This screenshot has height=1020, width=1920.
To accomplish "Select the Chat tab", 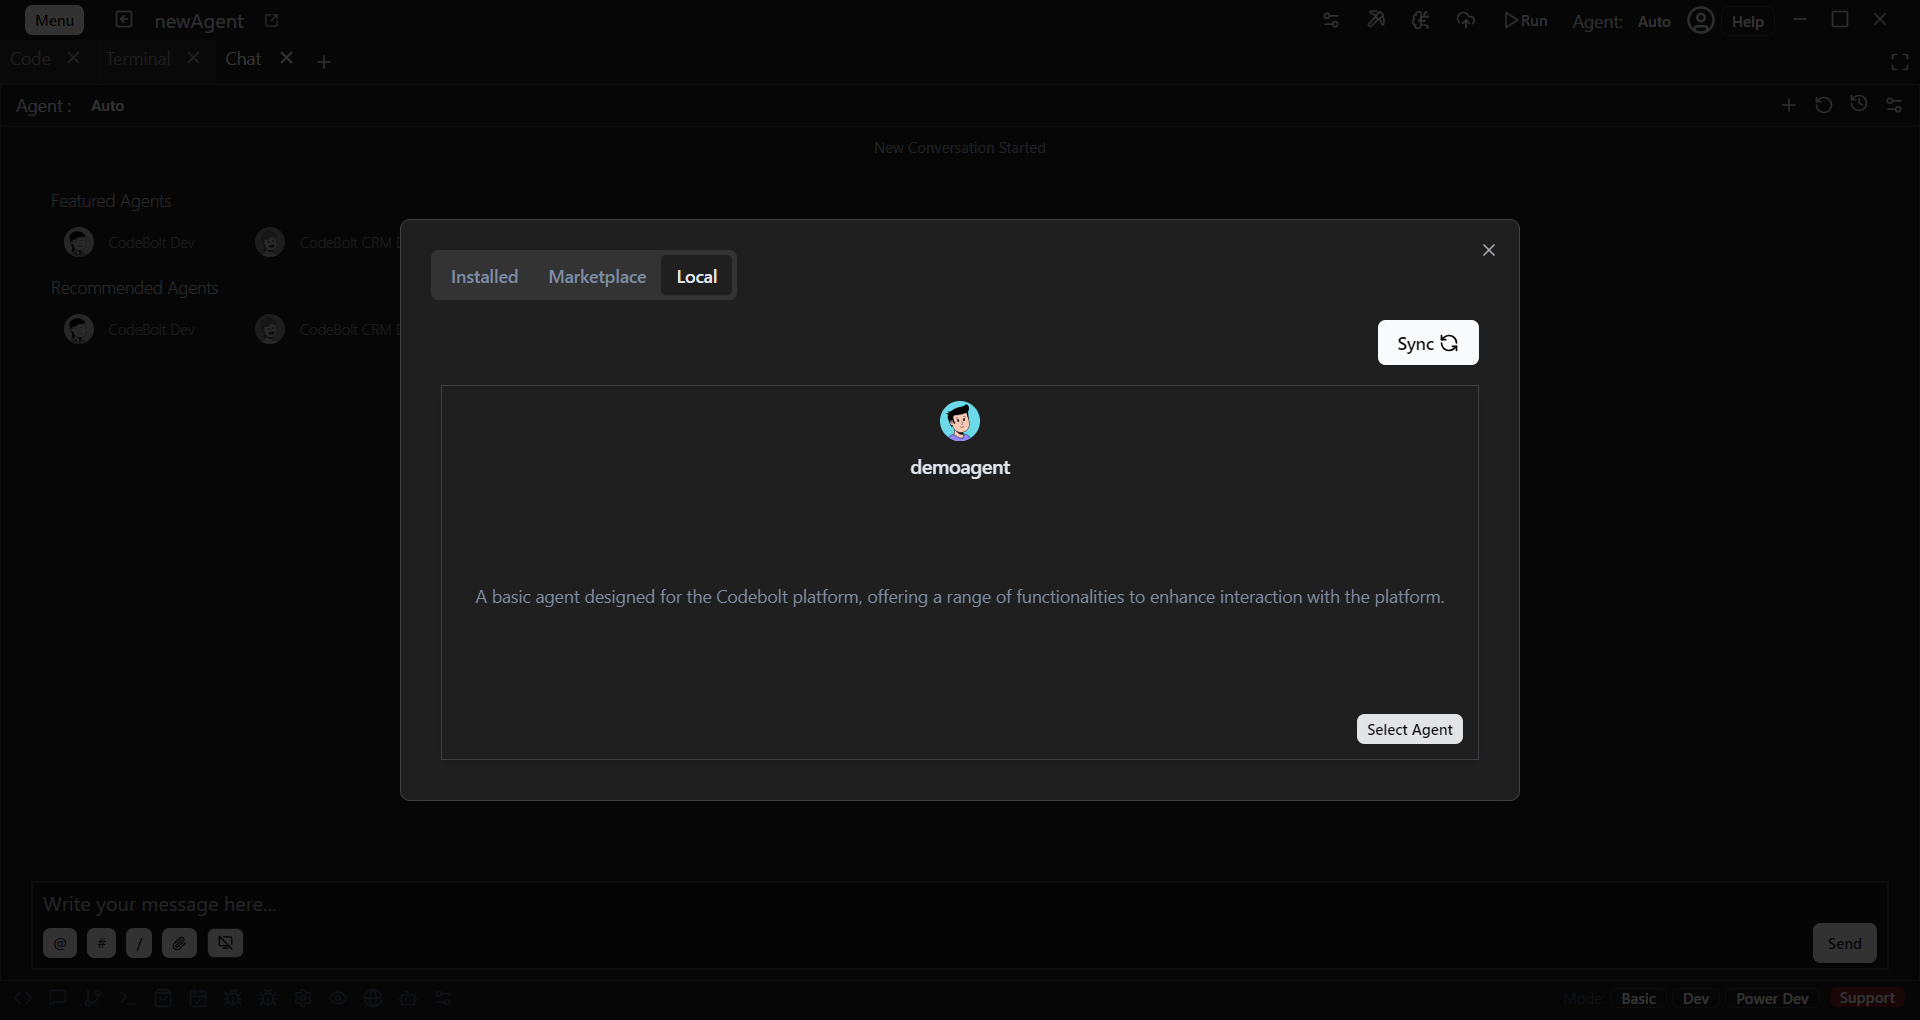I will pos(243,59).
